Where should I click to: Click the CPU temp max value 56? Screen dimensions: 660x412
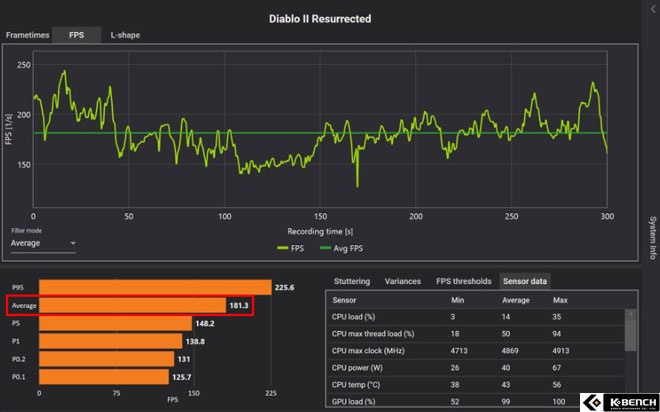(x=557, y=385)
